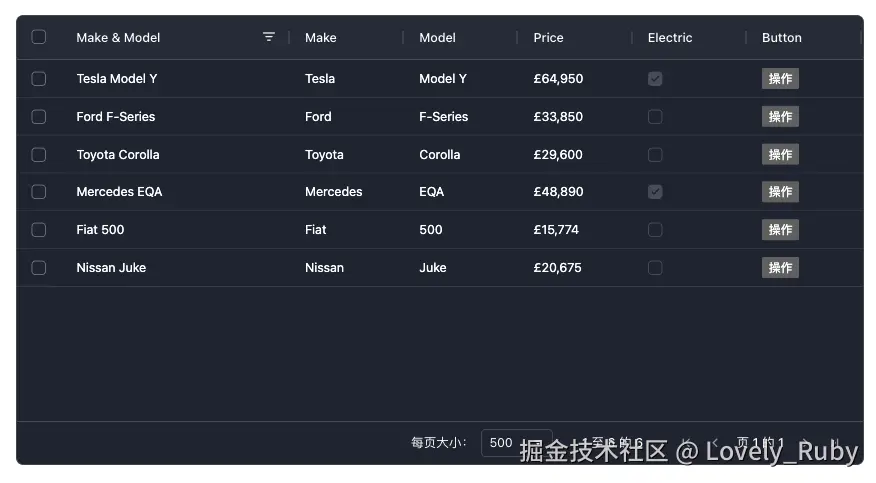The width and height of the screenshot is (876, 483).
Task: Toggle the select-all header checkbox
Action: click(39, 37)
